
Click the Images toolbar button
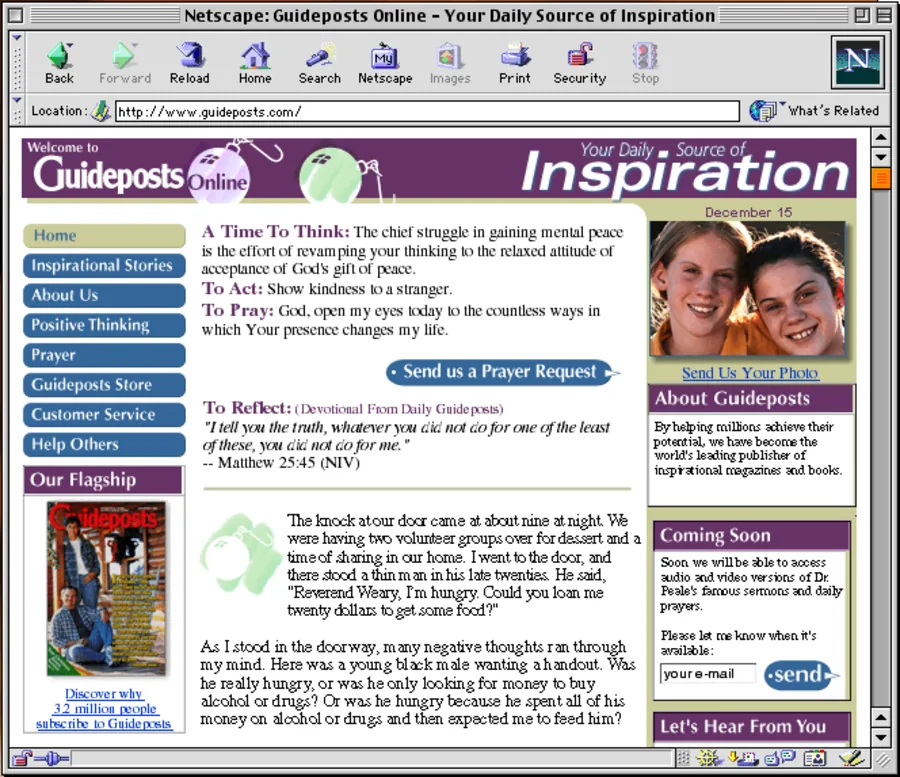point(450,63)
